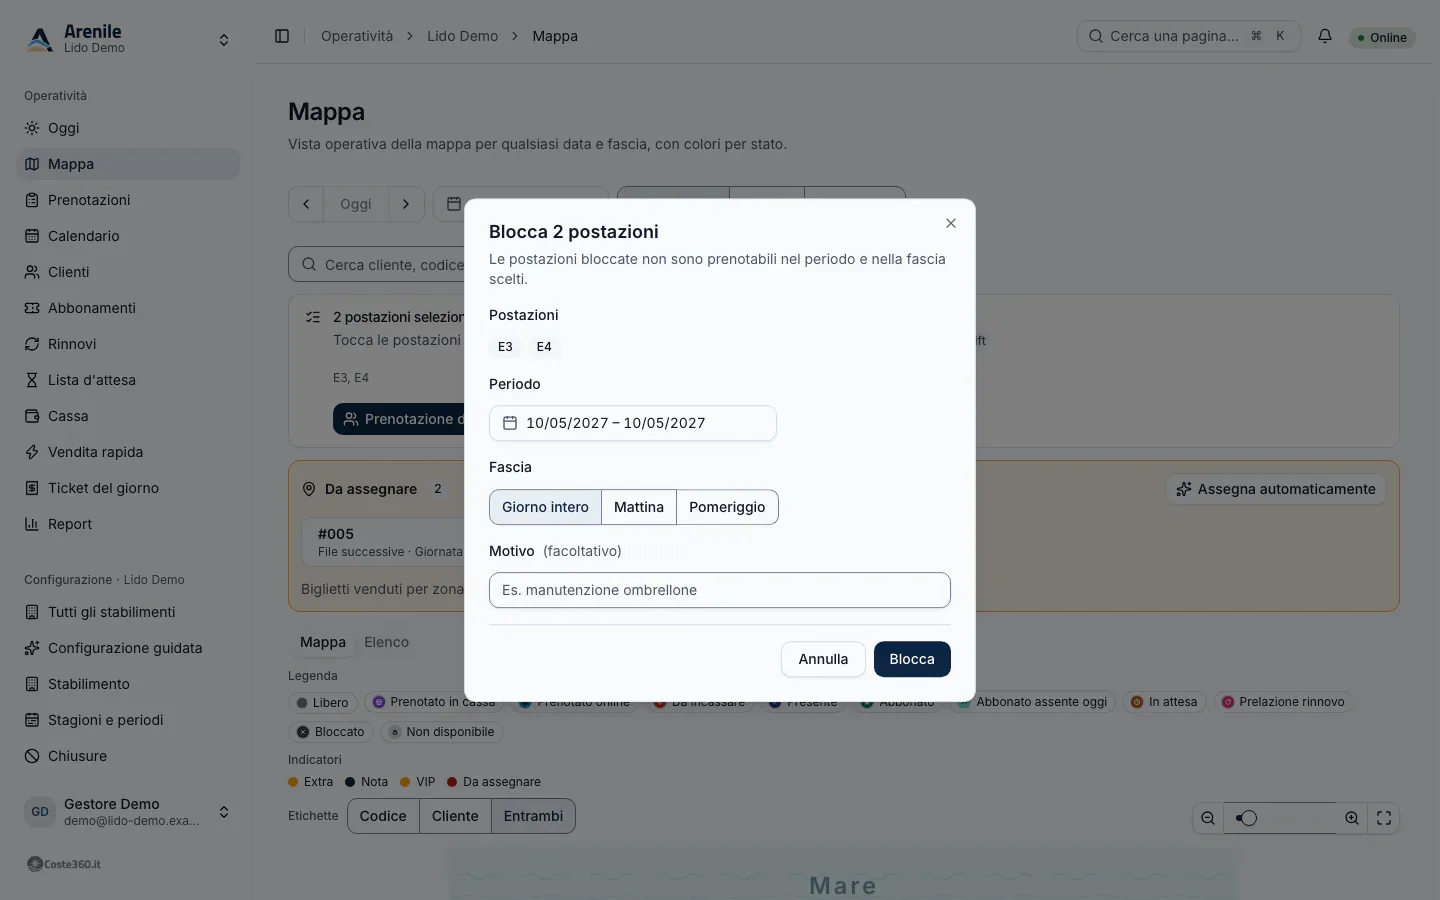The width and height of the screenshot is (1440, 900).
Task: Click Lido Demo breadcrumb
Action: point(462,36)
